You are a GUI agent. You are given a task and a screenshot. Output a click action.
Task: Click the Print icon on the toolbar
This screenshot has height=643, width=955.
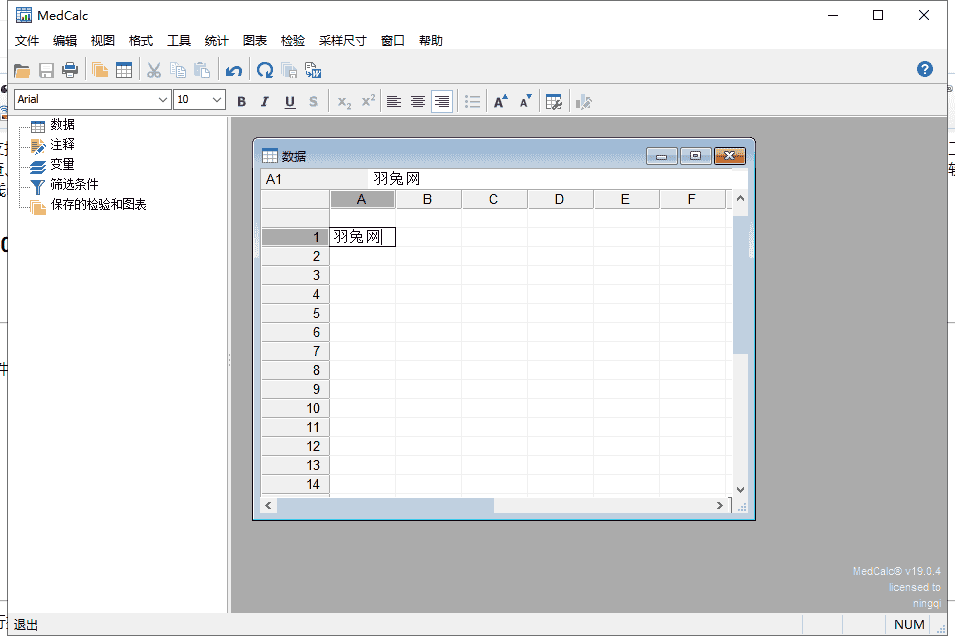coord(69,69)
